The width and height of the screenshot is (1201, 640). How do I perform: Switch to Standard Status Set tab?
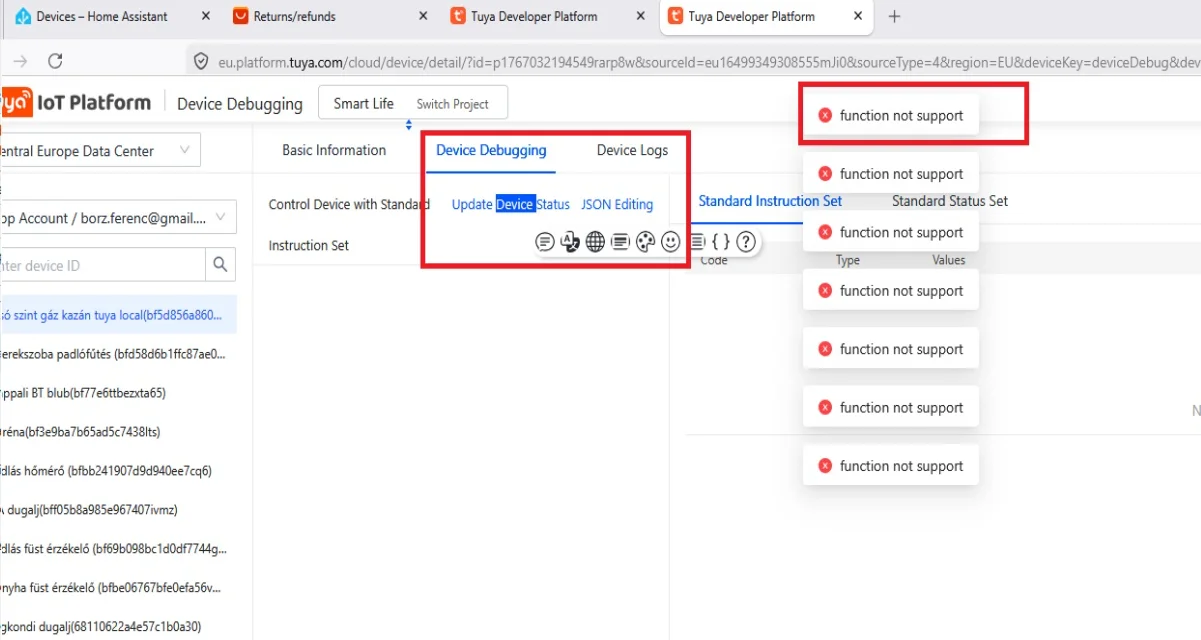pyautogui.click(x=950, y=201)
